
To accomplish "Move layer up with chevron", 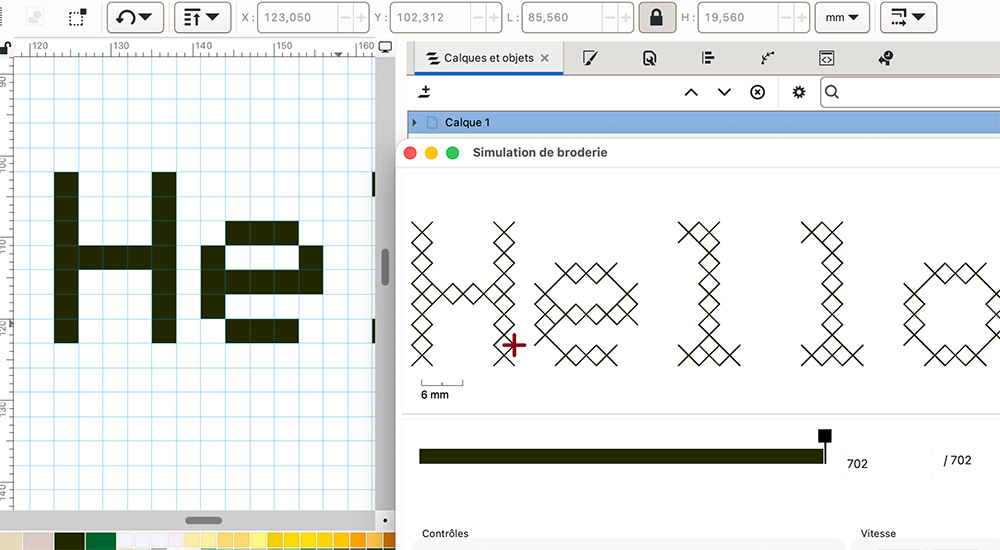I will (691, 92).
